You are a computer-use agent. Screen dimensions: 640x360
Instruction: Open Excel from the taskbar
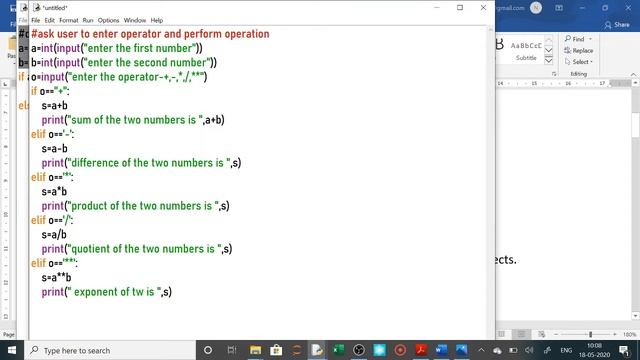coord(338,350)
